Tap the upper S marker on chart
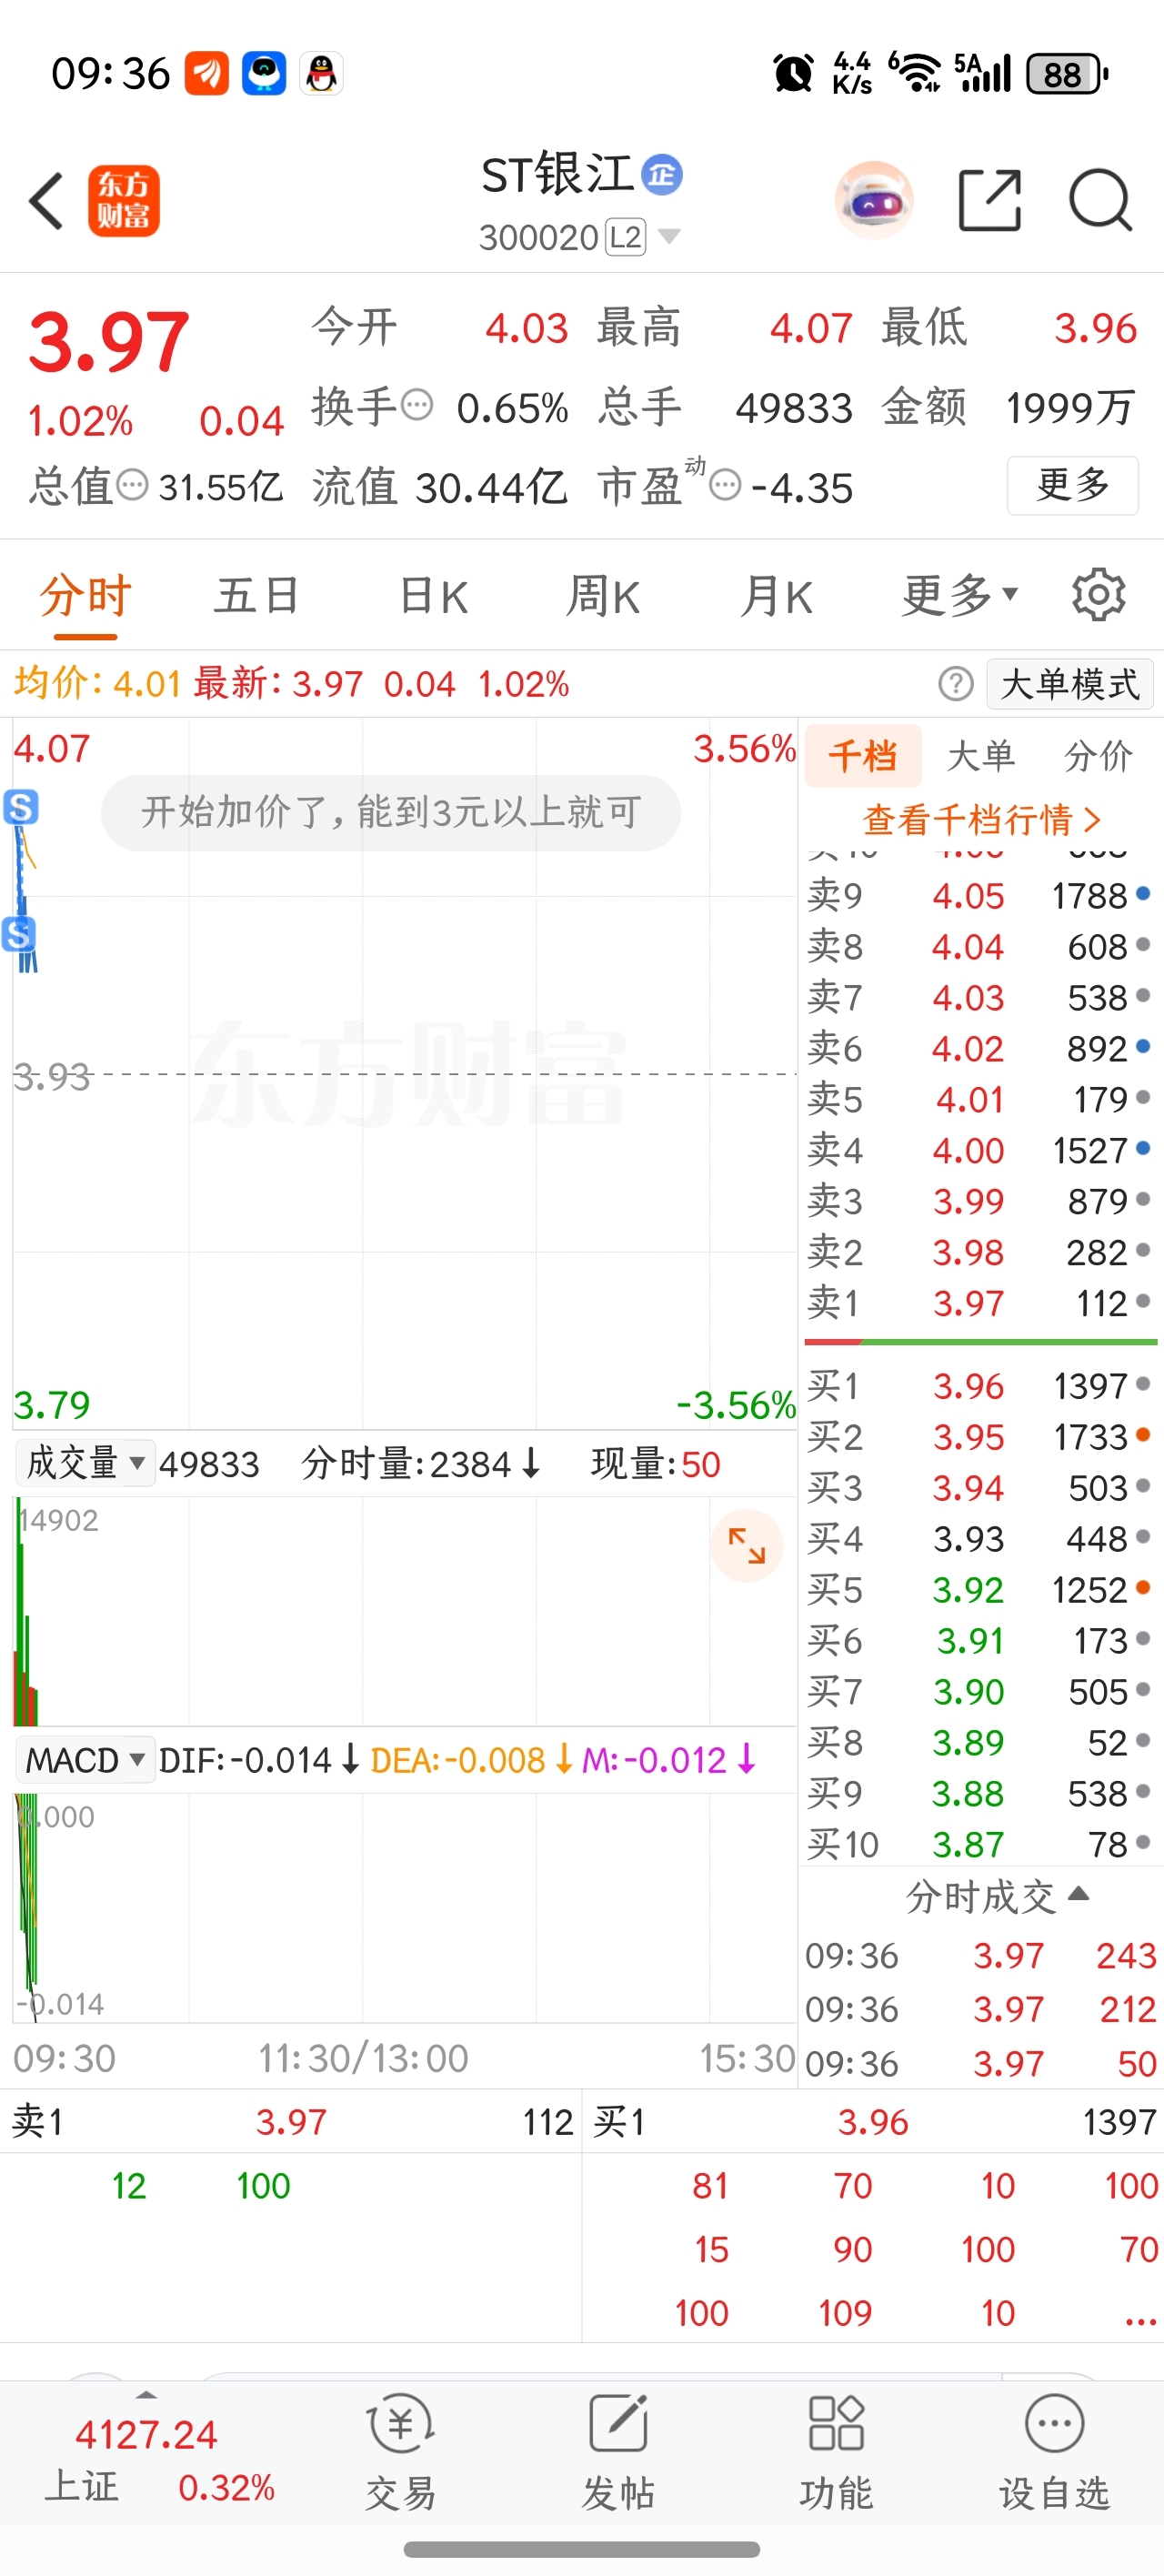Image resolution: width=1164 pixels, height=2576 pixels. [x=21, y=807]
